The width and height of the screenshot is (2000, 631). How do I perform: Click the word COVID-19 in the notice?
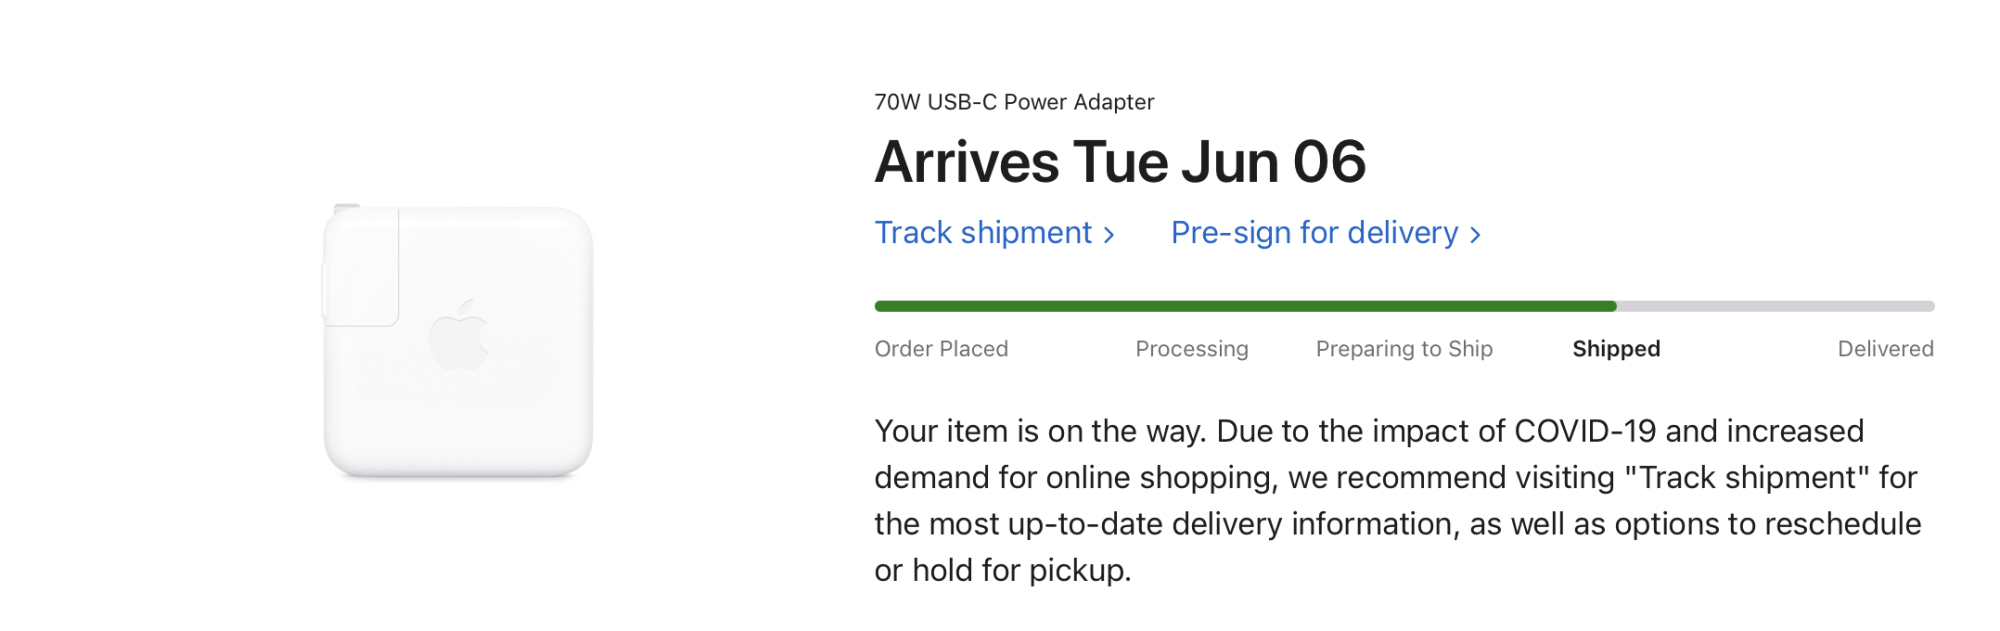(1585, 431)
